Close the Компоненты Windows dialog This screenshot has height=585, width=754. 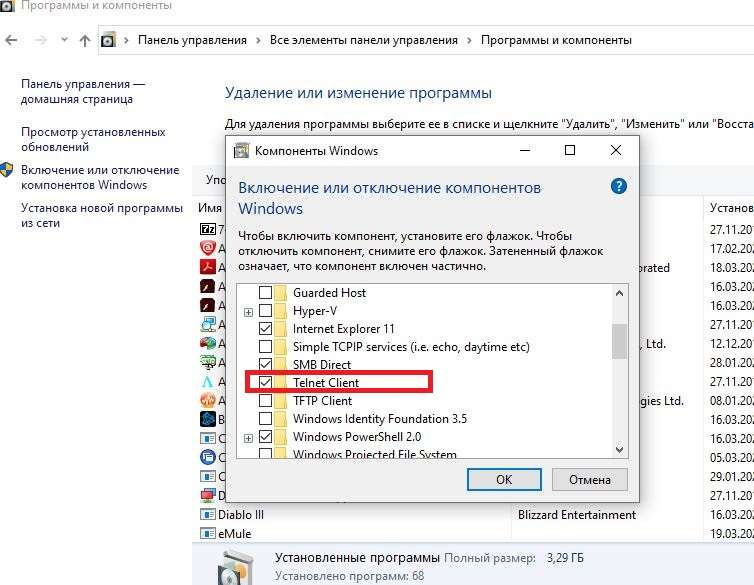click(x=616, y=150)
